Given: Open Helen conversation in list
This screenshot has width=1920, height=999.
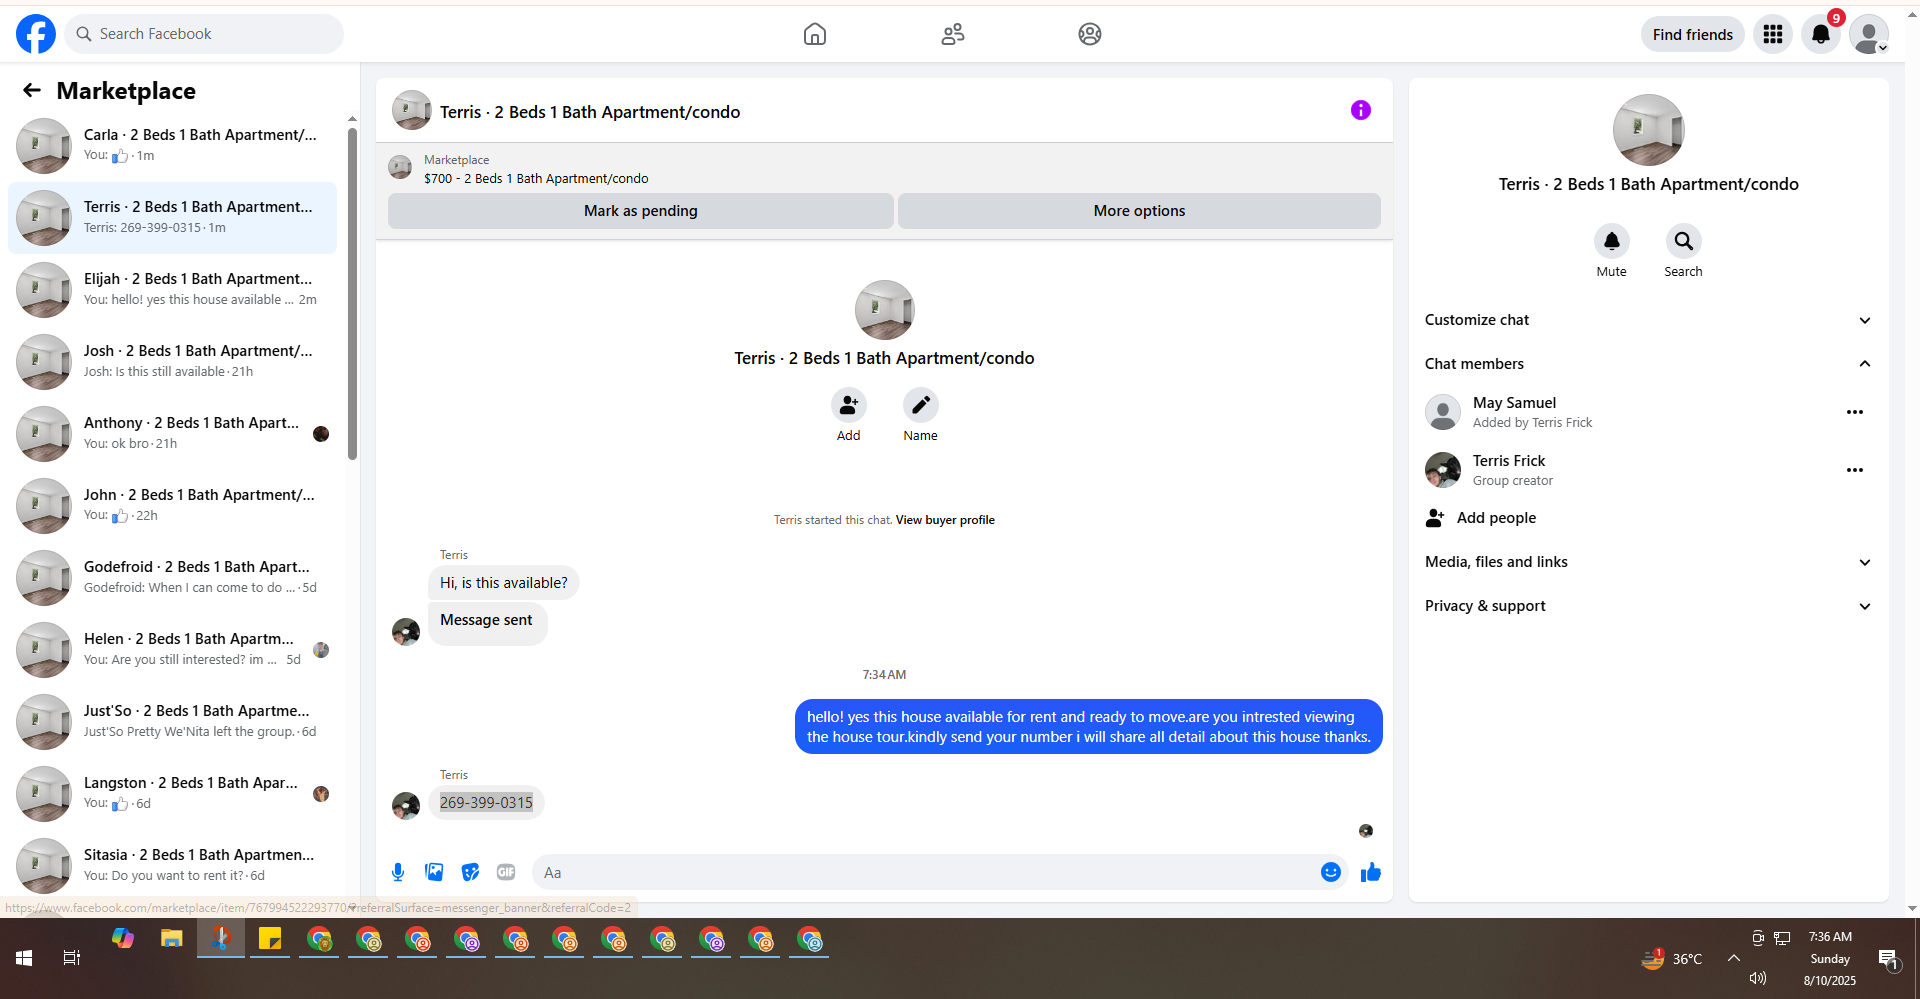Looking at the screenshot, I should [172, 650].
